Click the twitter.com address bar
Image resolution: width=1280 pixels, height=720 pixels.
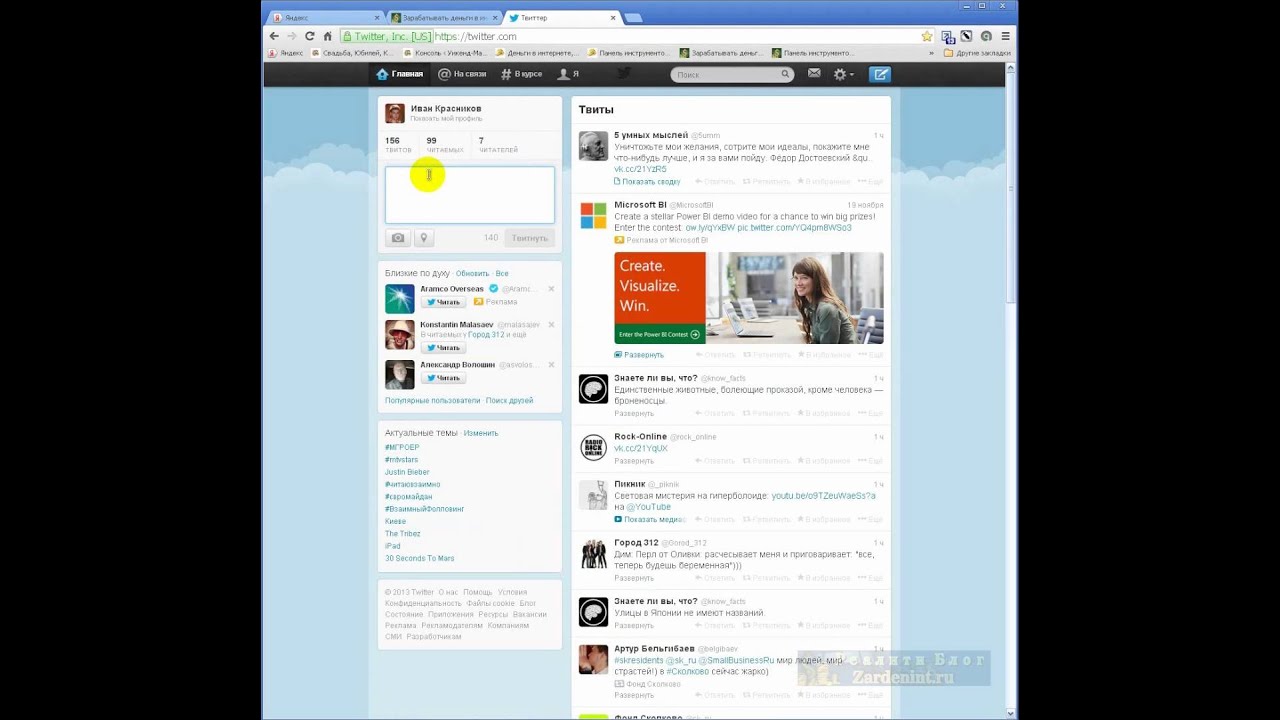coord(630,36)
